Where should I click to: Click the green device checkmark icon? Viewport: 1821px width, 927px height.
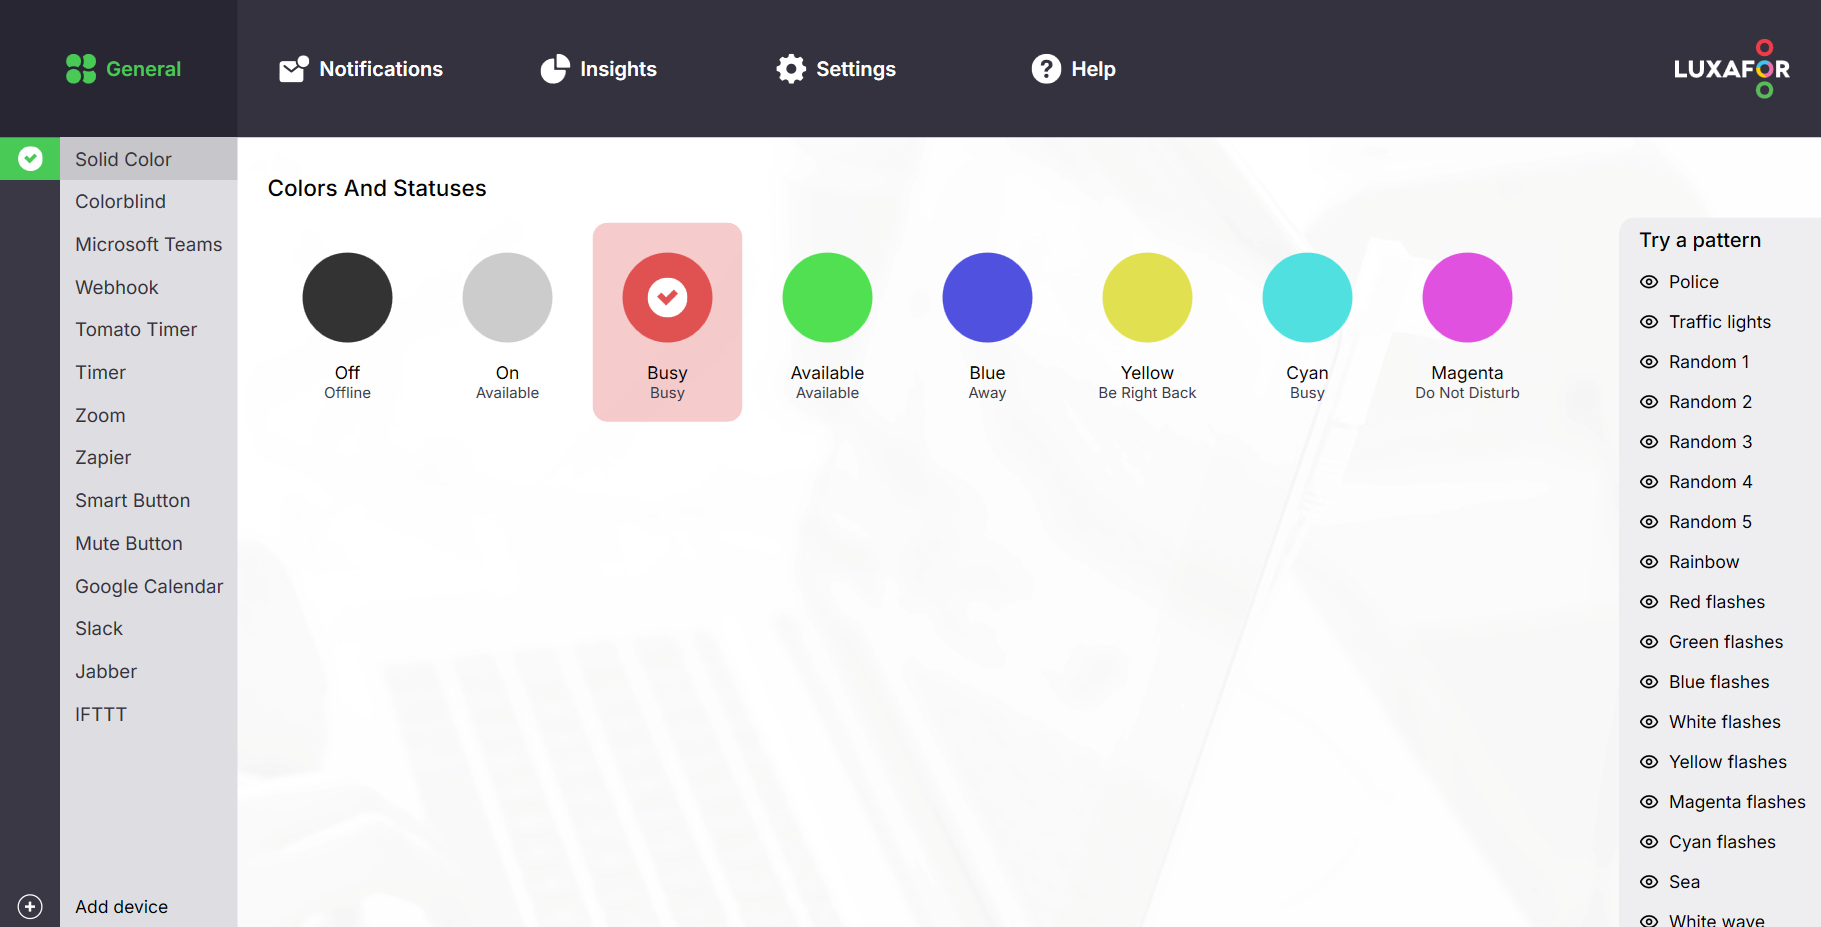tap(30, 158)
